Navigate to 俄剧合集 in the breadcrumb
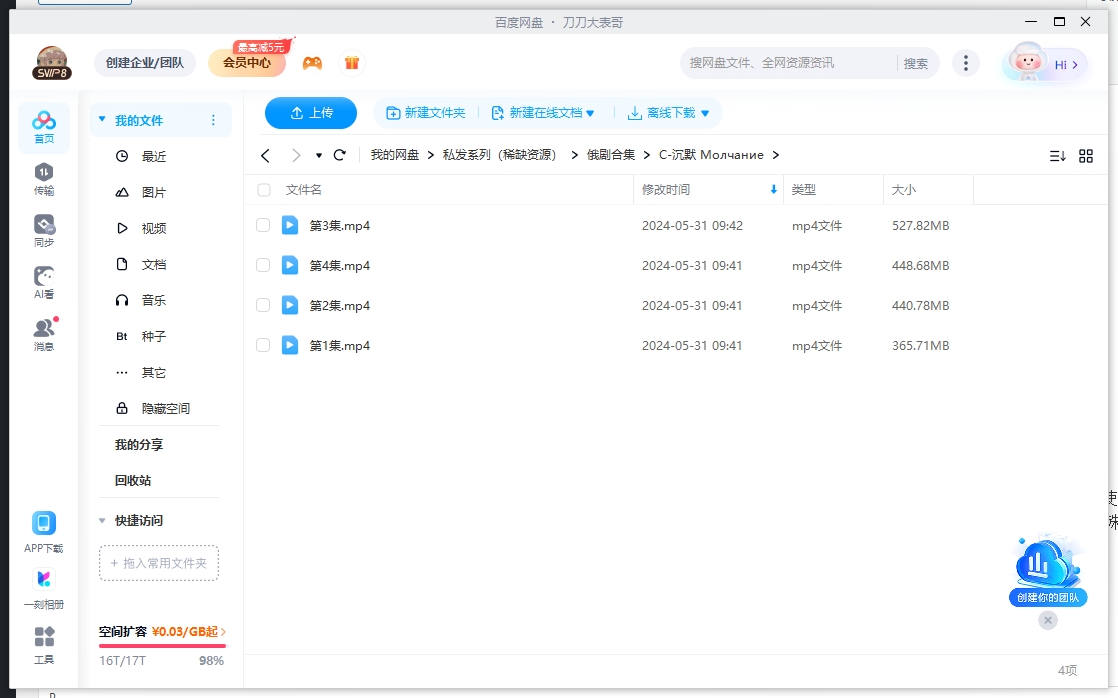The width and height of the screenshot is (1118, 698). [x=609, y=155]
